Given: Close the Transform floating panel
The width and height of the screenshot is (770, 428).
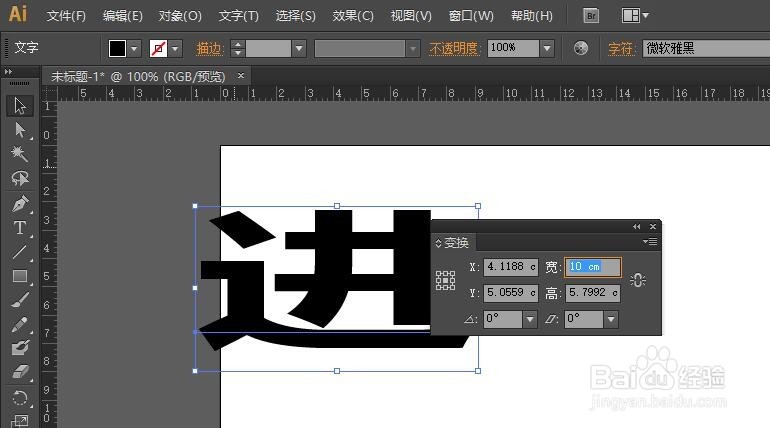Looking at the screenshot, I should click(653, 226).
